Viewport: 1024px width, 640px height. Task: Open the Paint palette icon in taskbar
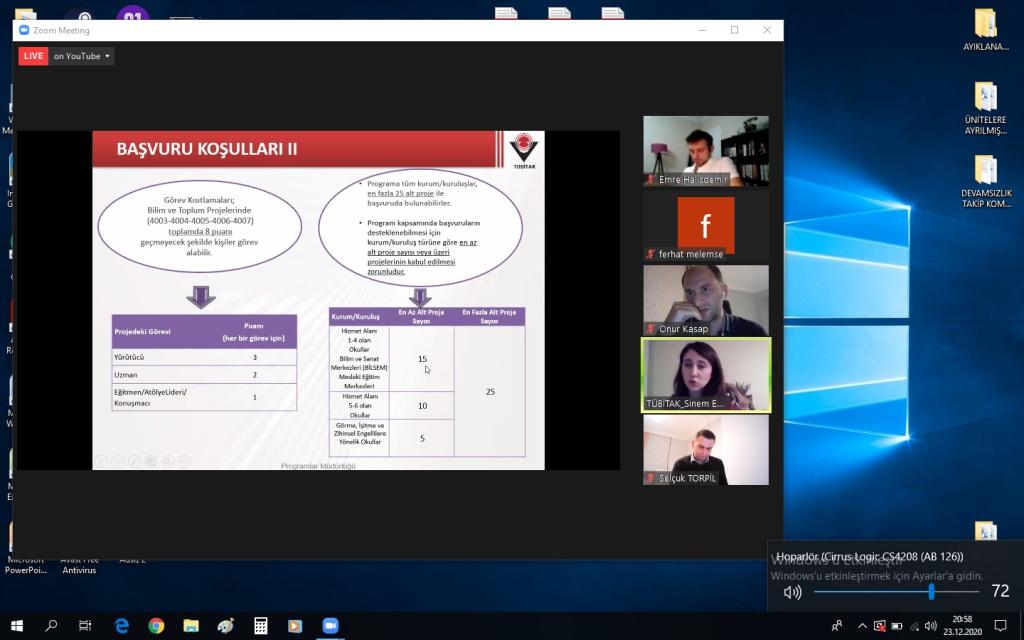(226, 626)
